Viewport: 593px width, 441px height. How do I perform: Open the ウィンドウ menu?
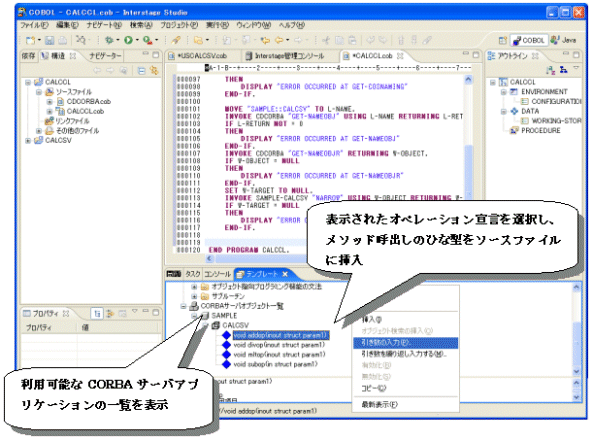[253, 25]
